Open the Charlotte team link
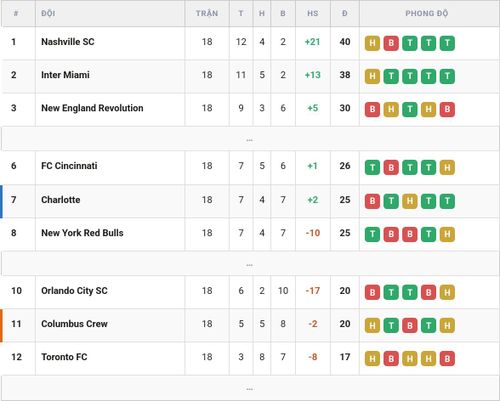Viewport: 500px width, 401px height. tap(61, 200)
